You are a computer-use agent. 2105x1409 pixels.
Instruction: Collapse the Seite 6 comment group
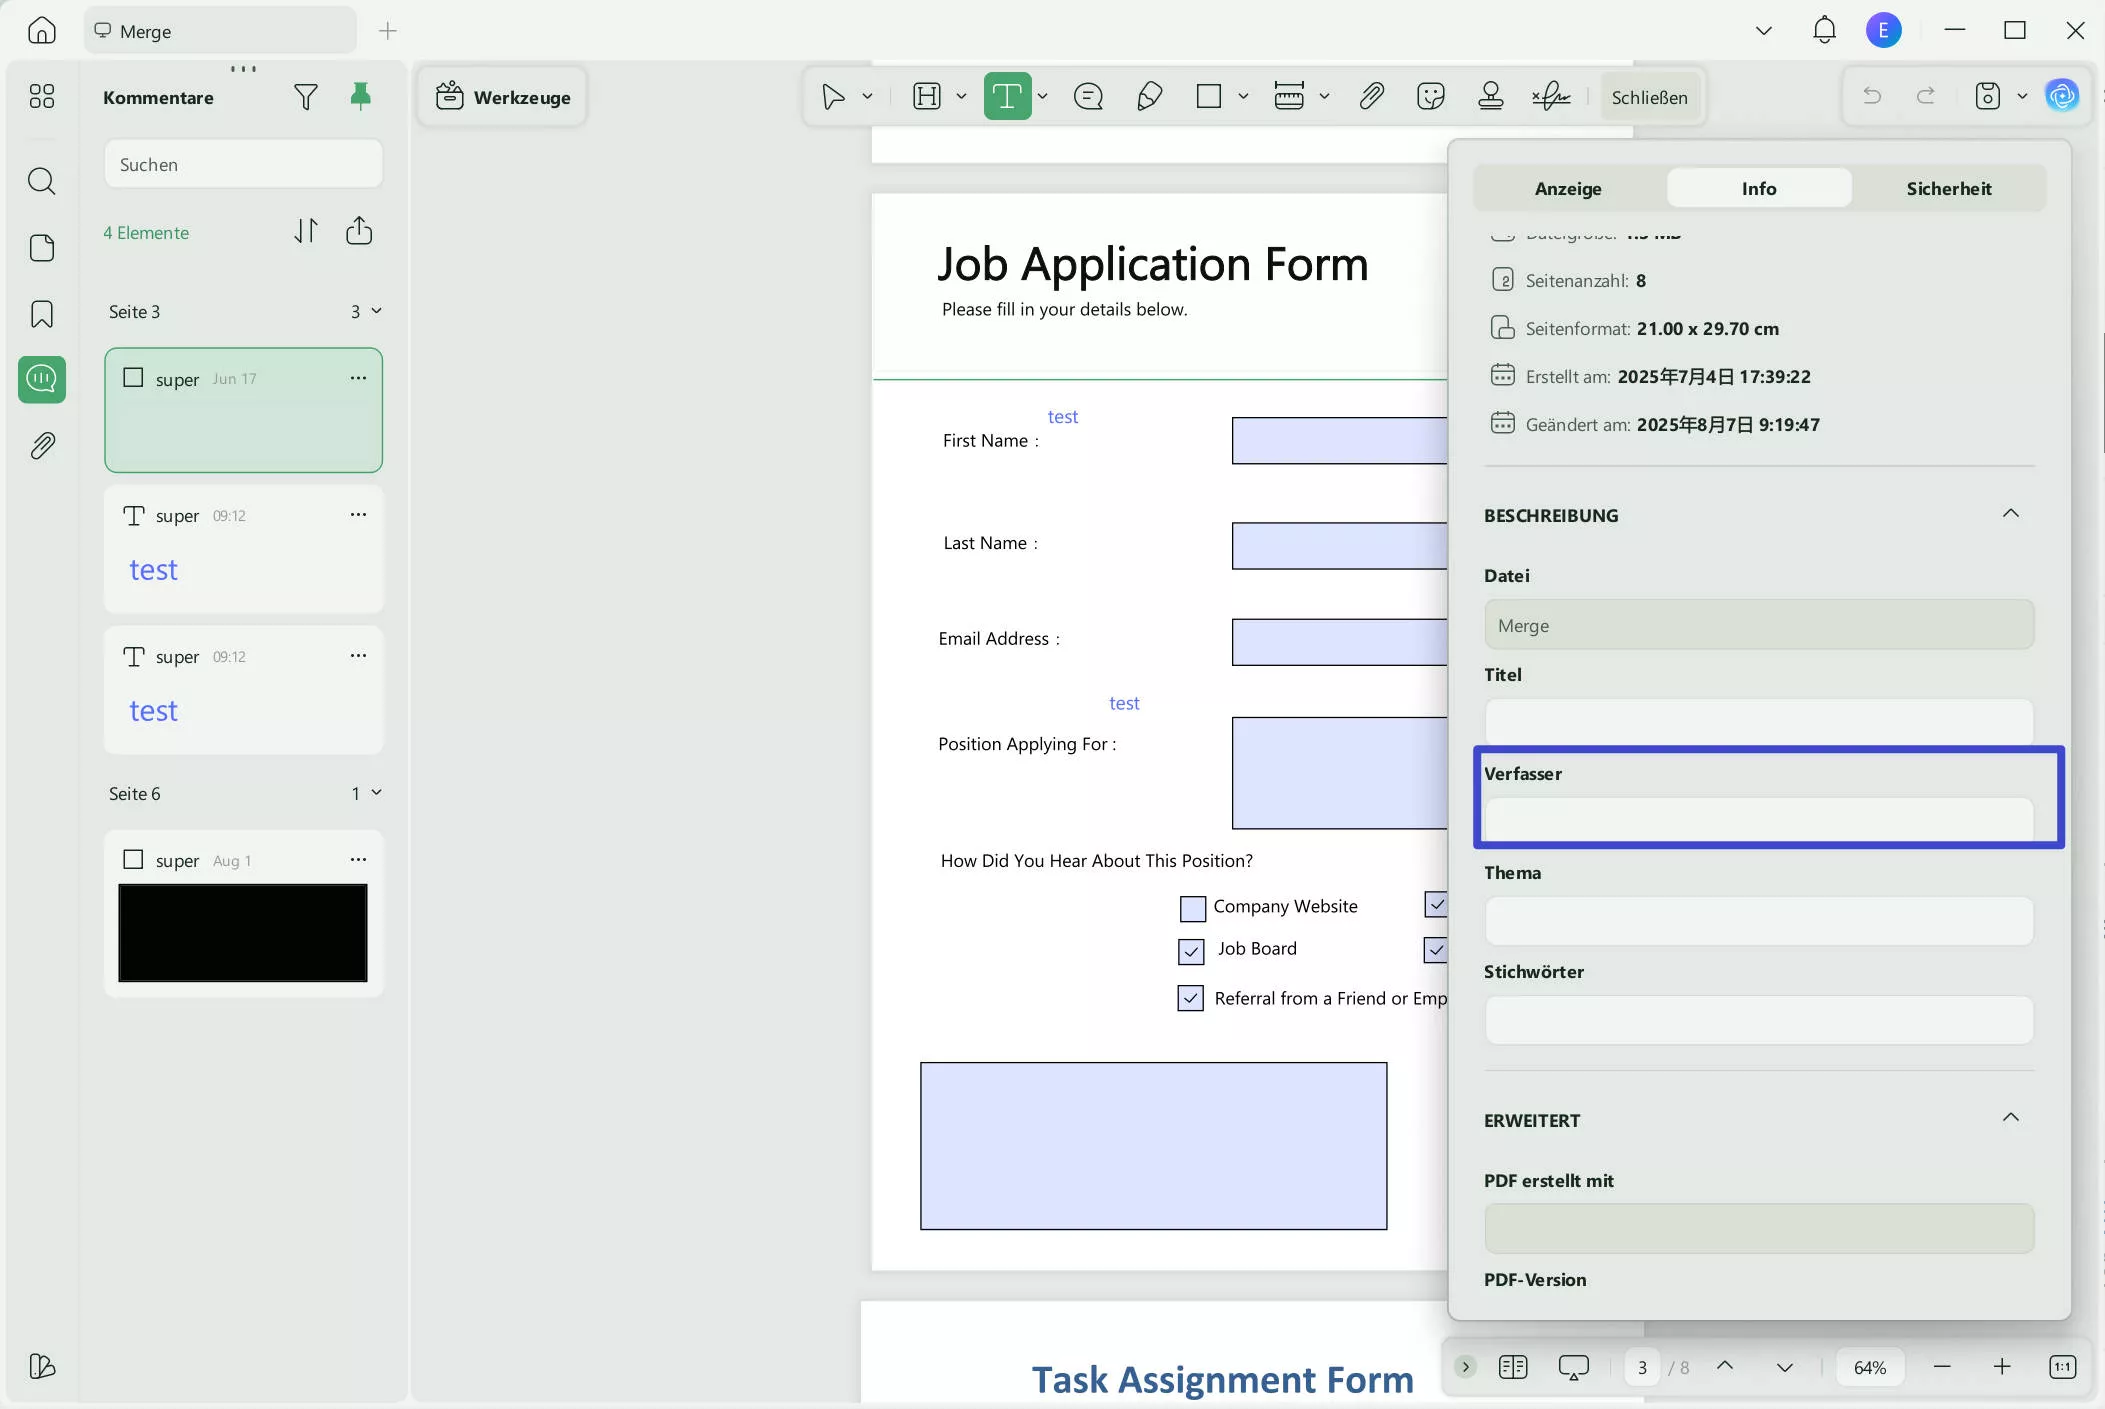(377, 793)
